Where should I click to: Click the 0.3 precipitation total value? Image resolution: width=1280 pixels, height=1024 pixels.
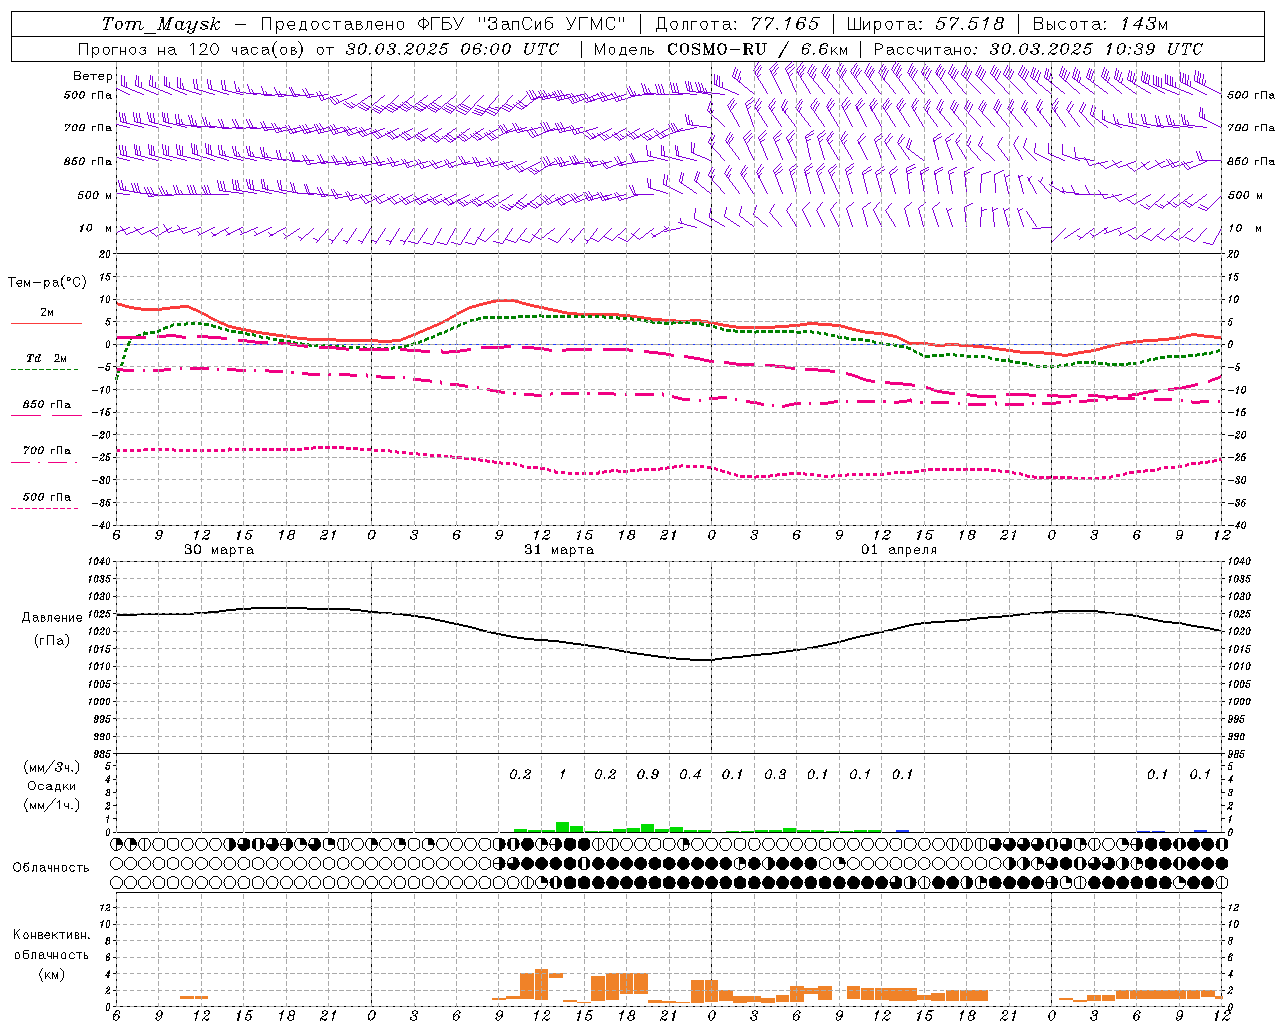(775, 774)
